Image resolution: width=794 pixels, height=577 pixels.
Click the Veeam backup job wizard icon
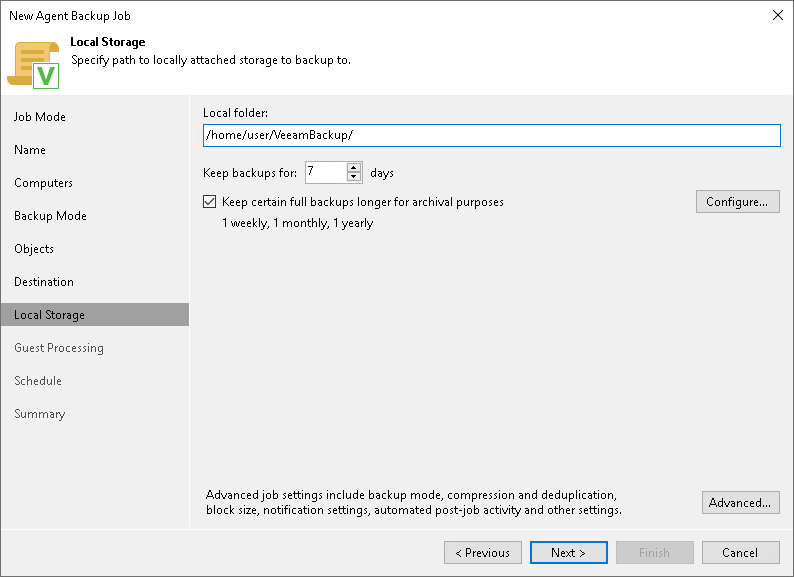click(x=33, y=65)
